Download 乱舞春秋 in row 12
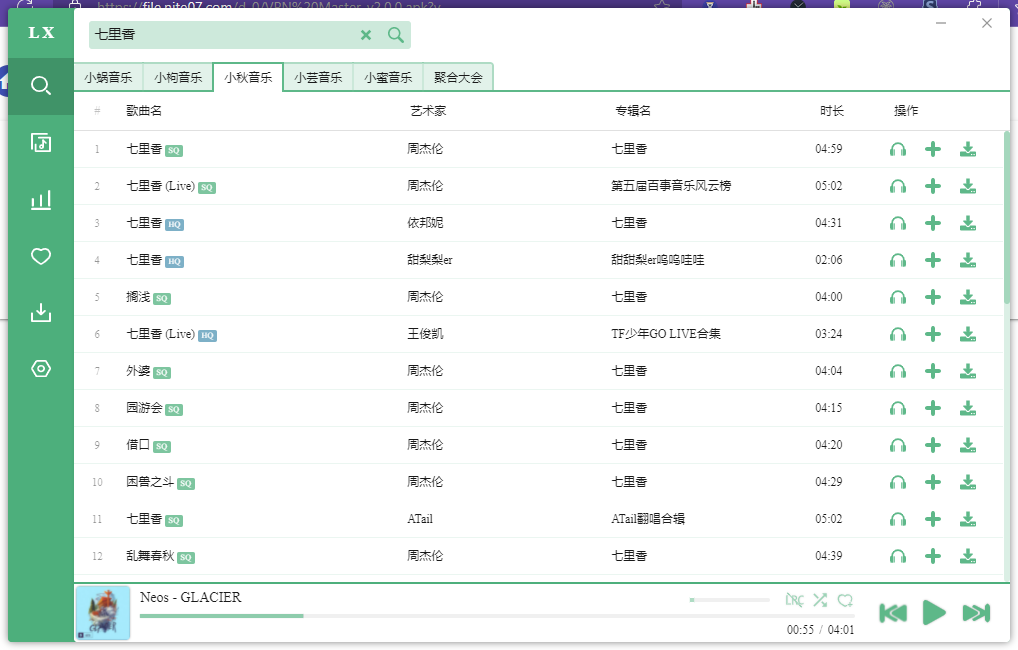The width and height of the screenshot is (1018, 650). click(968, 556)
